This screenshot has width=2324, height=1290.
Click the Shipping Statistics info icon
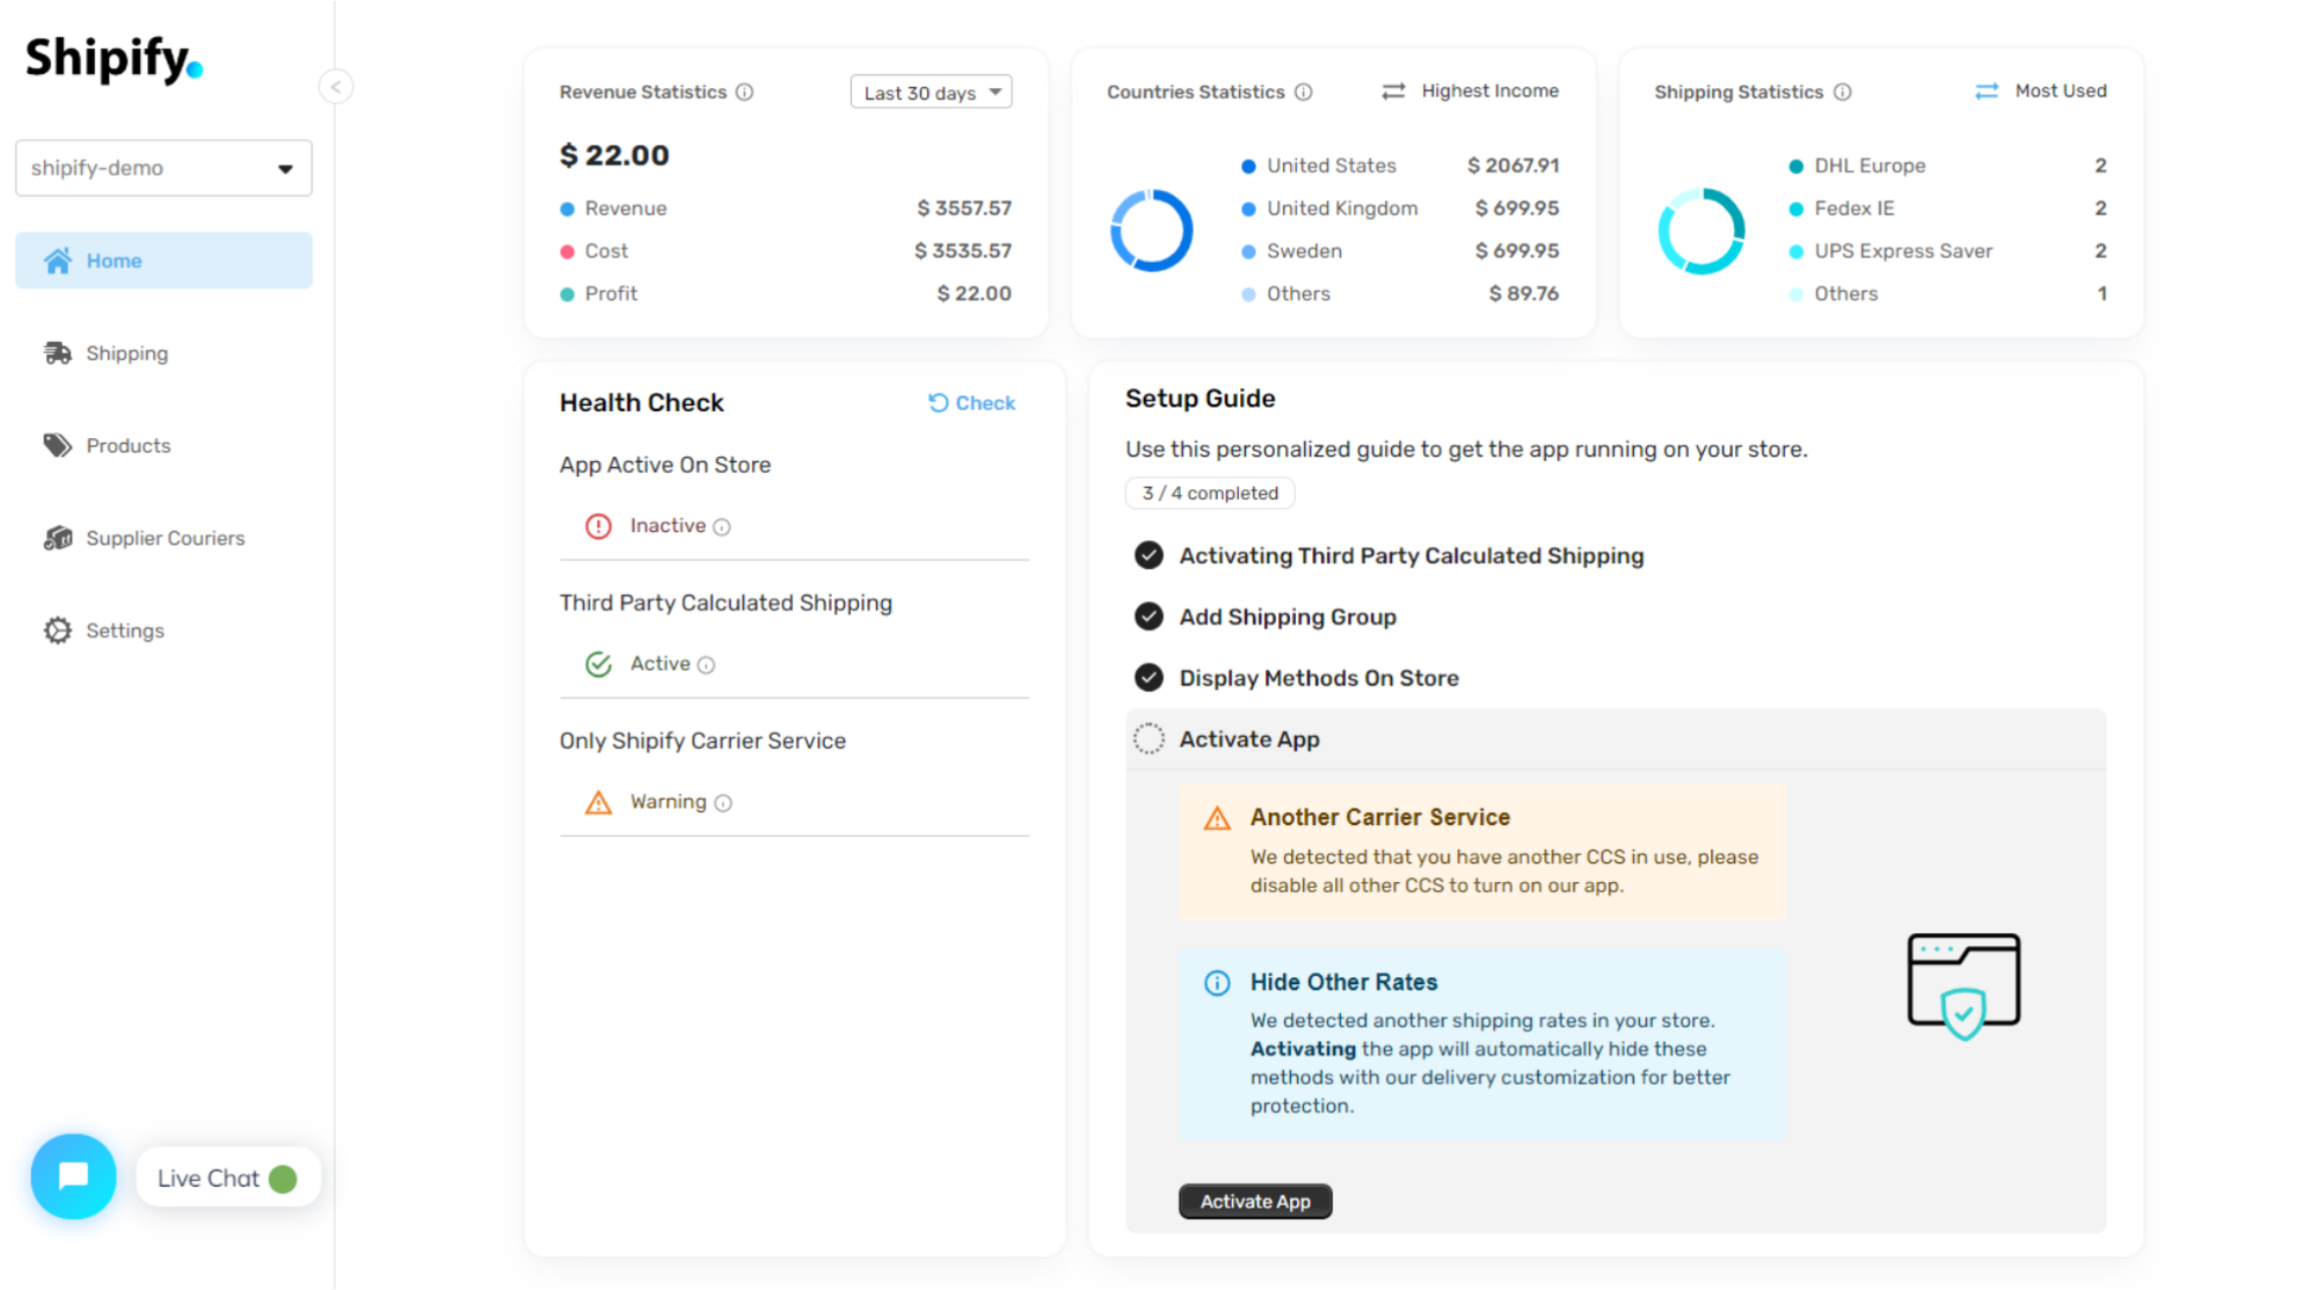click(x=1842, y=92)
